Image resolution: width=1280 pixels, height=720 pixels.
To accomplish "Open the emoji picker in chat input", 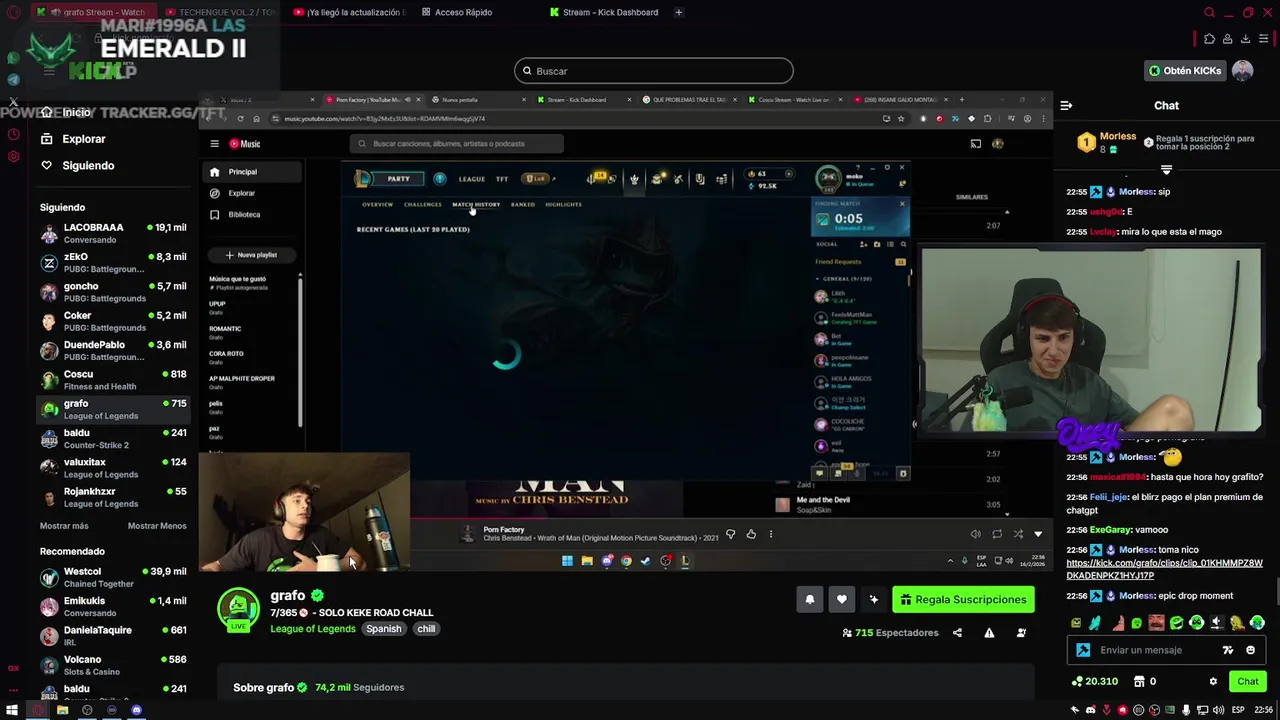I will tap(1250, 650).
